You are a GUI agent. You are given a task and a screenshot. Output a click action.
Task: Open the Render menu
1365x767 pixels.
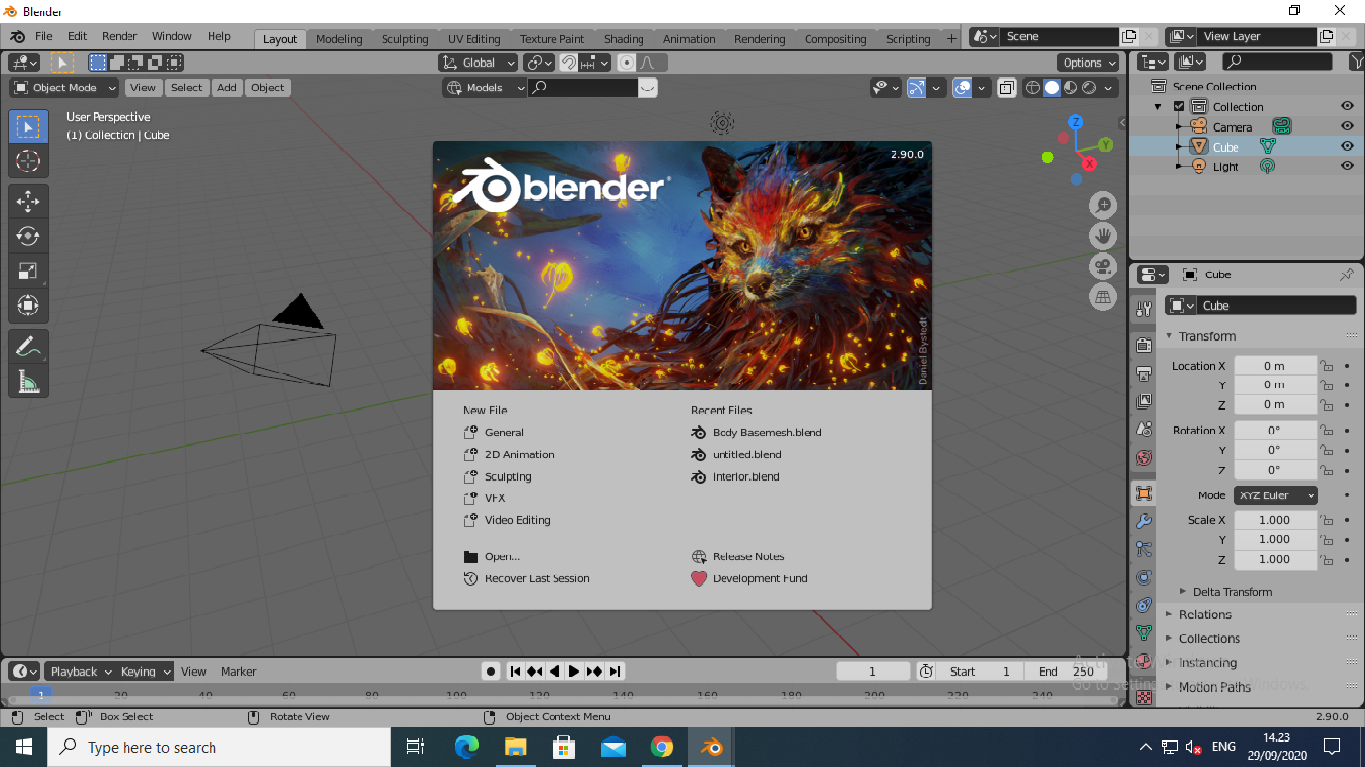(x=119, y=36)
